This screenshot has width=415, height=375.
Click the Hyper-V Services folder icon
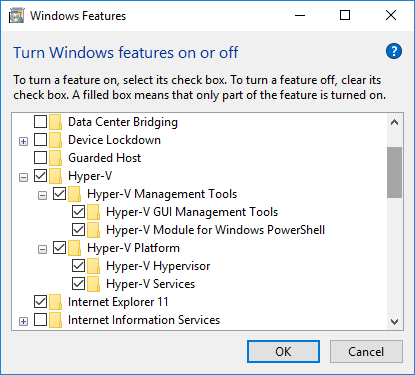(93, 284)
